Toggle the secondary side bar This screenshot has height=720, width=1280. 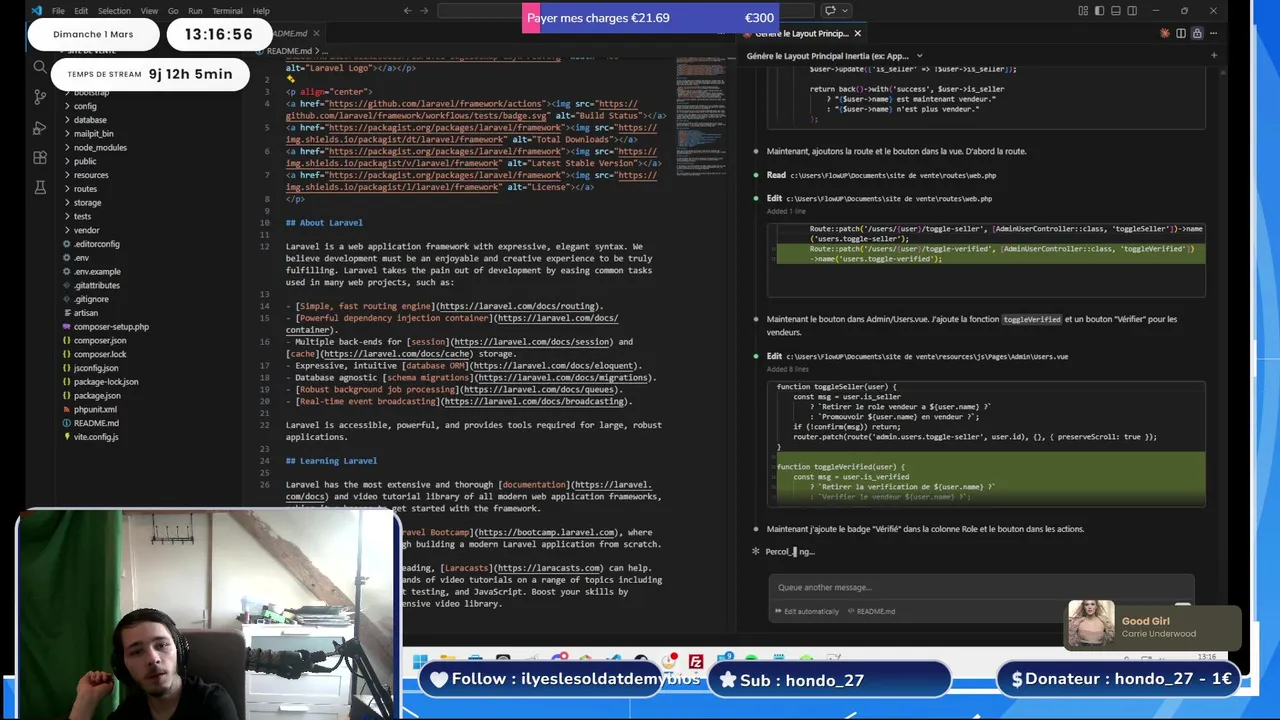1131,11
